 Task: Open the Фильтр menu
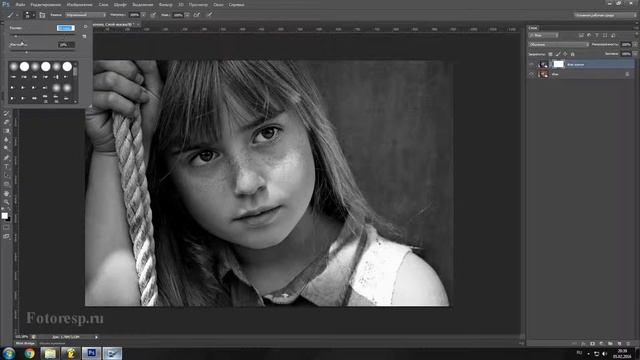pyautogui.click(x=165, y=4)
